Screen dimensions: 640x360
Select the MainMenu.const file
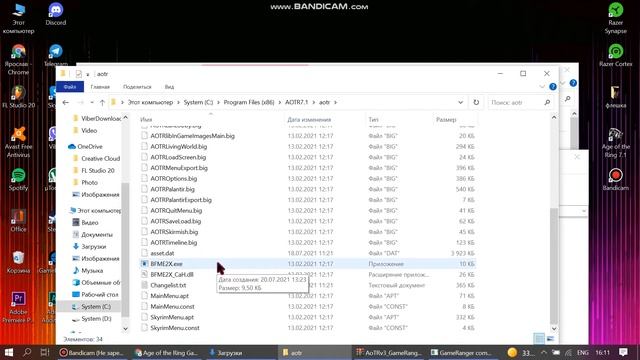click(x=307, y=307)
